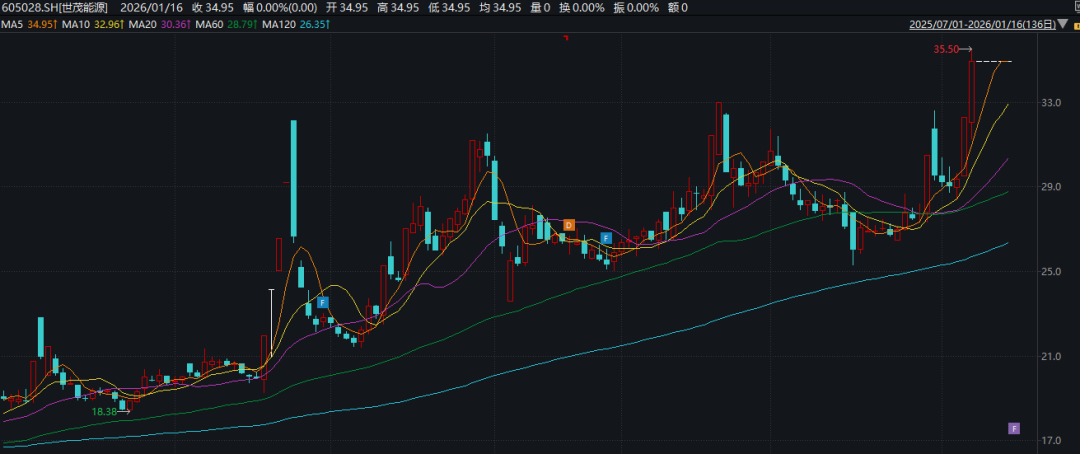Click the purple F icon in the bottom-right corner

pos(1013,428)
